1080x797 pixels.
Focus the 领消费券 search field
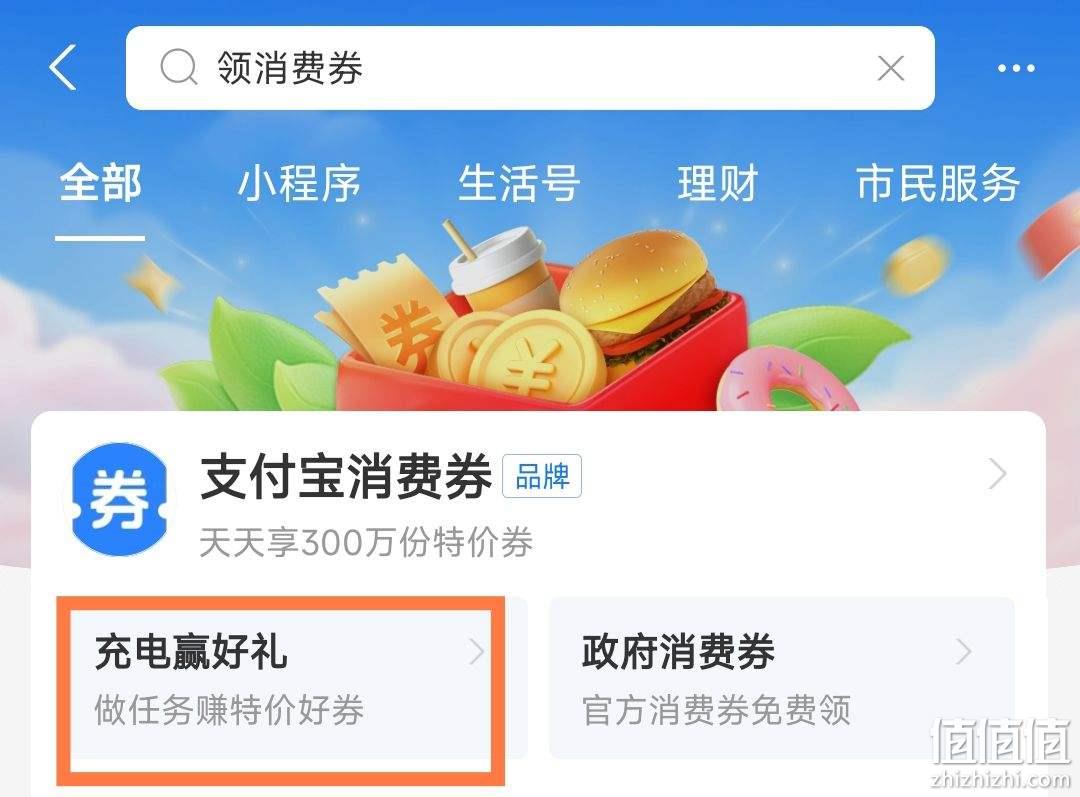[530, 68]
